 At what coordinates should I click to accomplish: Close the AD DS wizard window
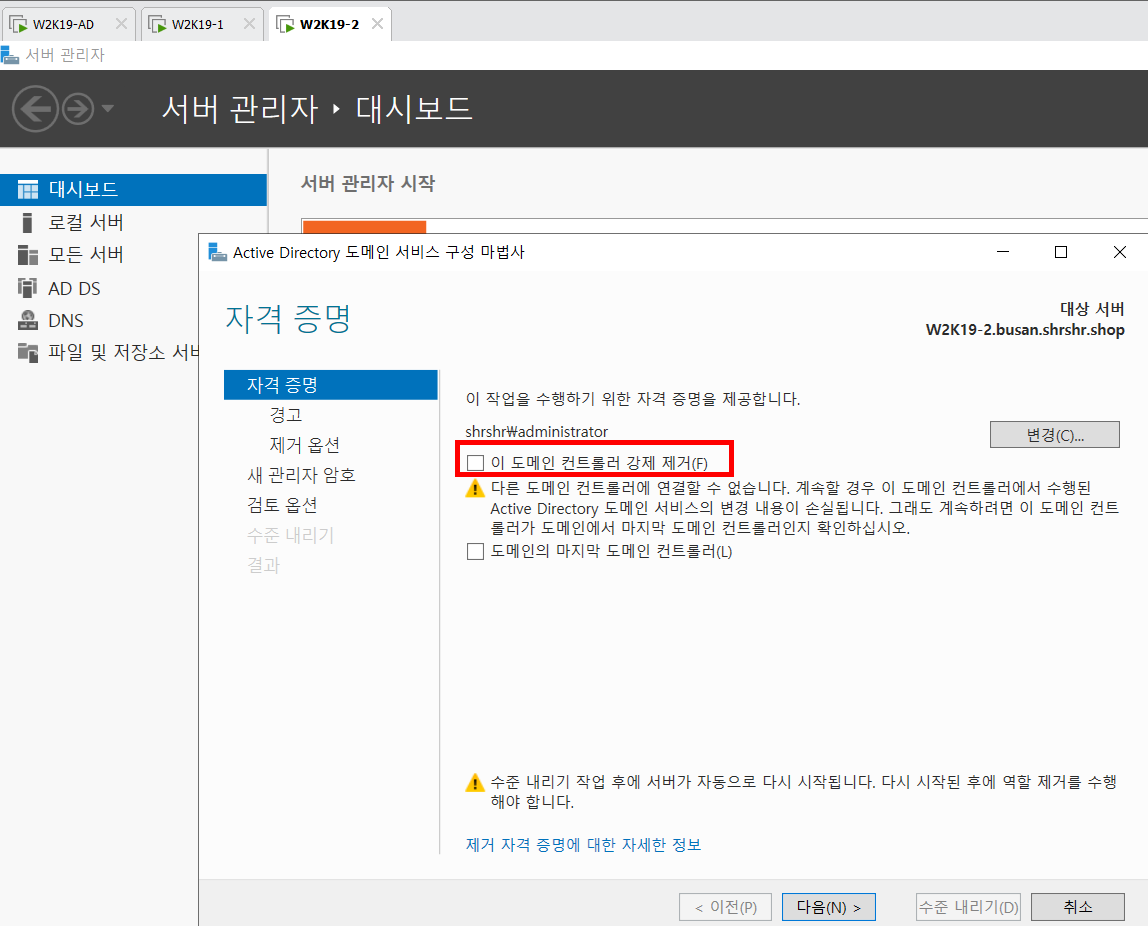1119,252
